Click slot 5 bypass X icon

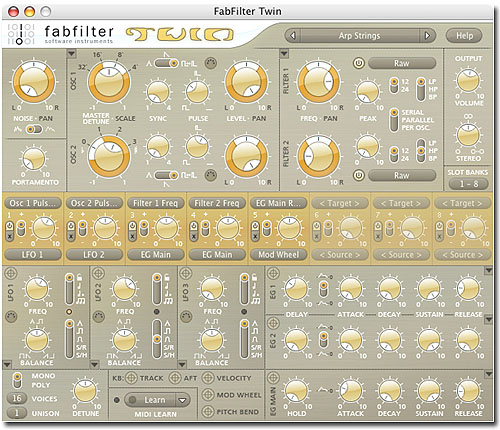click(255, 236)
